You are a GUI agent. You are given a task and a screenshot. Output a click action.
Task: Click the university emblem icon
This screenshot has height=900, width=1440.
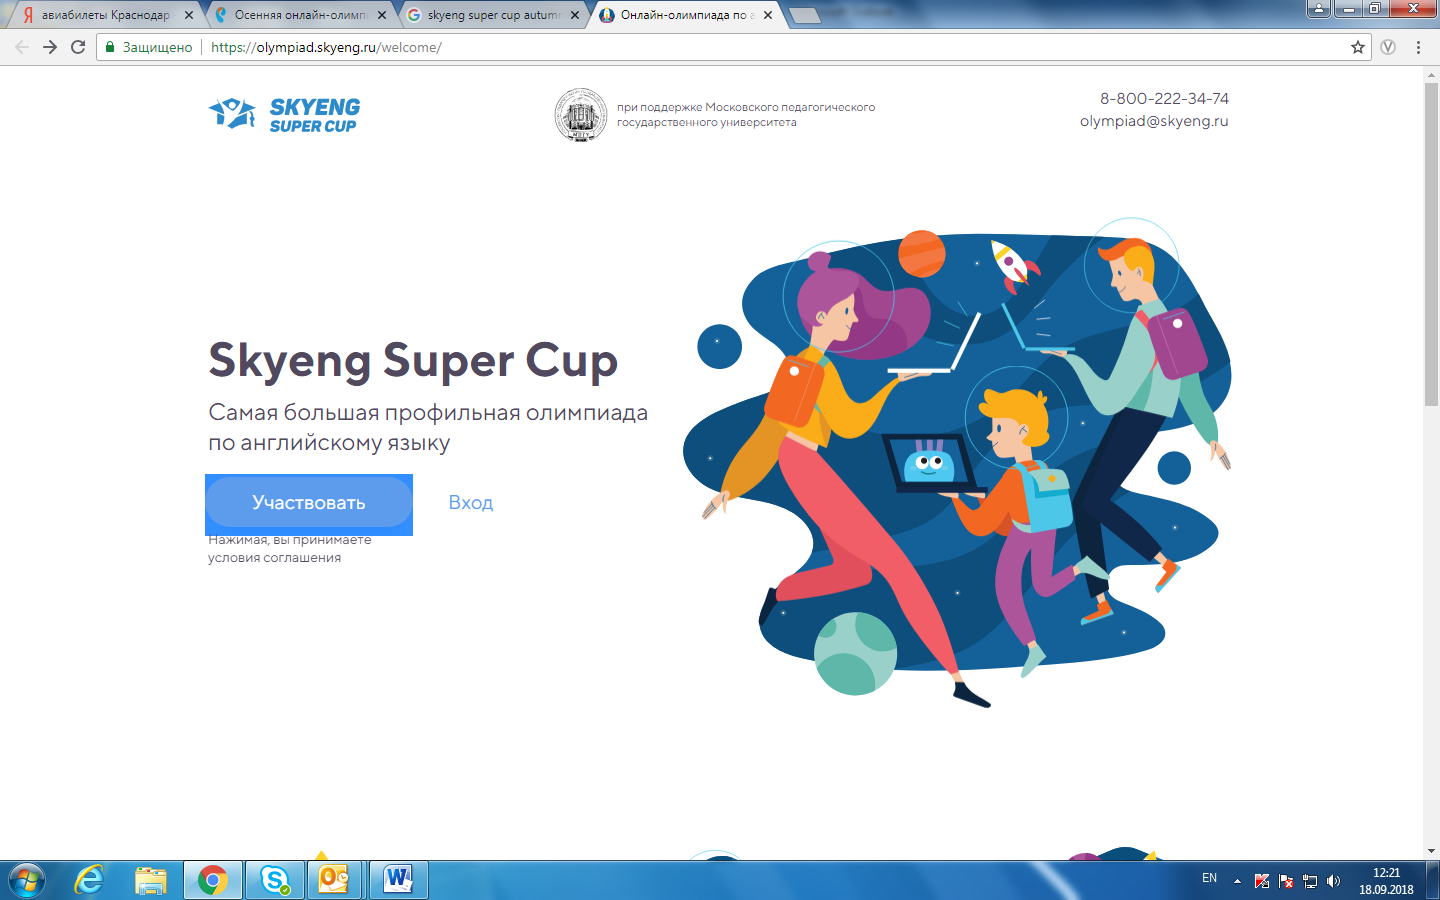581,115
